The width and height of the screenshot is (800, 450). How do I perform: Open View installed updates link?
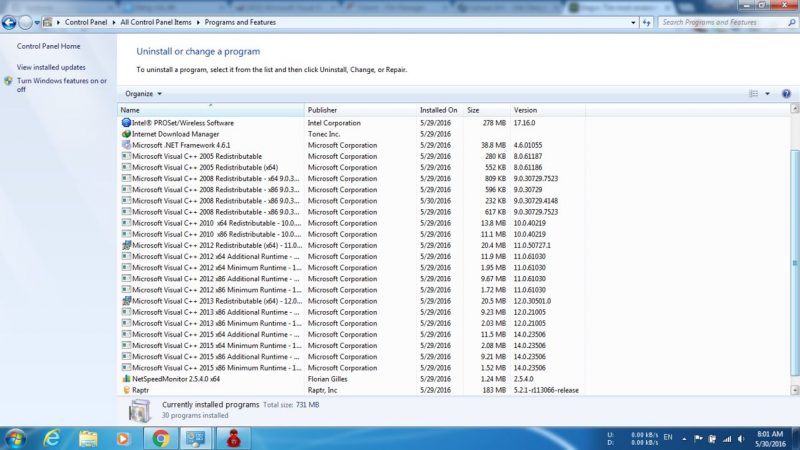(x=51, y=67)
